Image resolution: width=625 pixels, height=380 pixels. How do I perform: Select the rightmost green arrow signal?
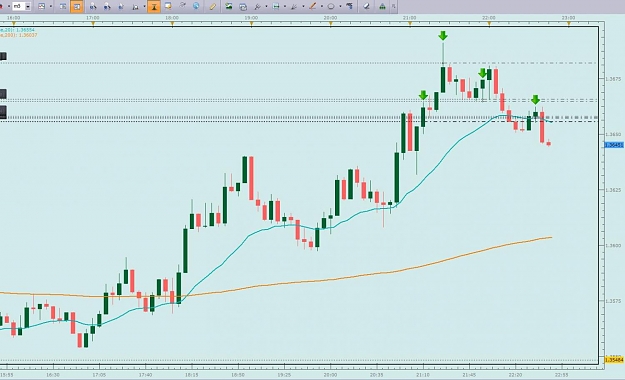point(535,100)
